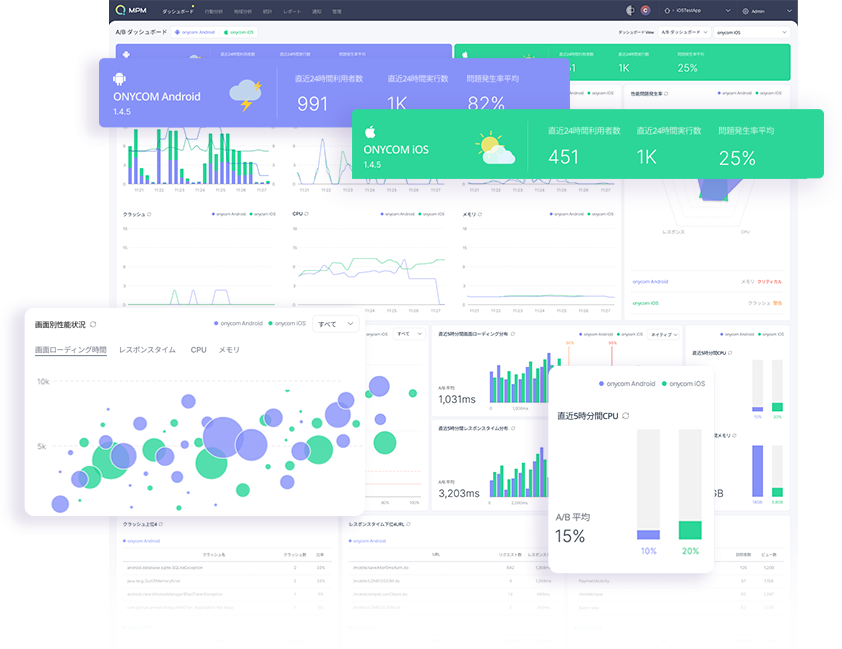This screenshot has height=649, width=842.
Task: Click the red circular C icon in top bar
Action: coord(645,10)
